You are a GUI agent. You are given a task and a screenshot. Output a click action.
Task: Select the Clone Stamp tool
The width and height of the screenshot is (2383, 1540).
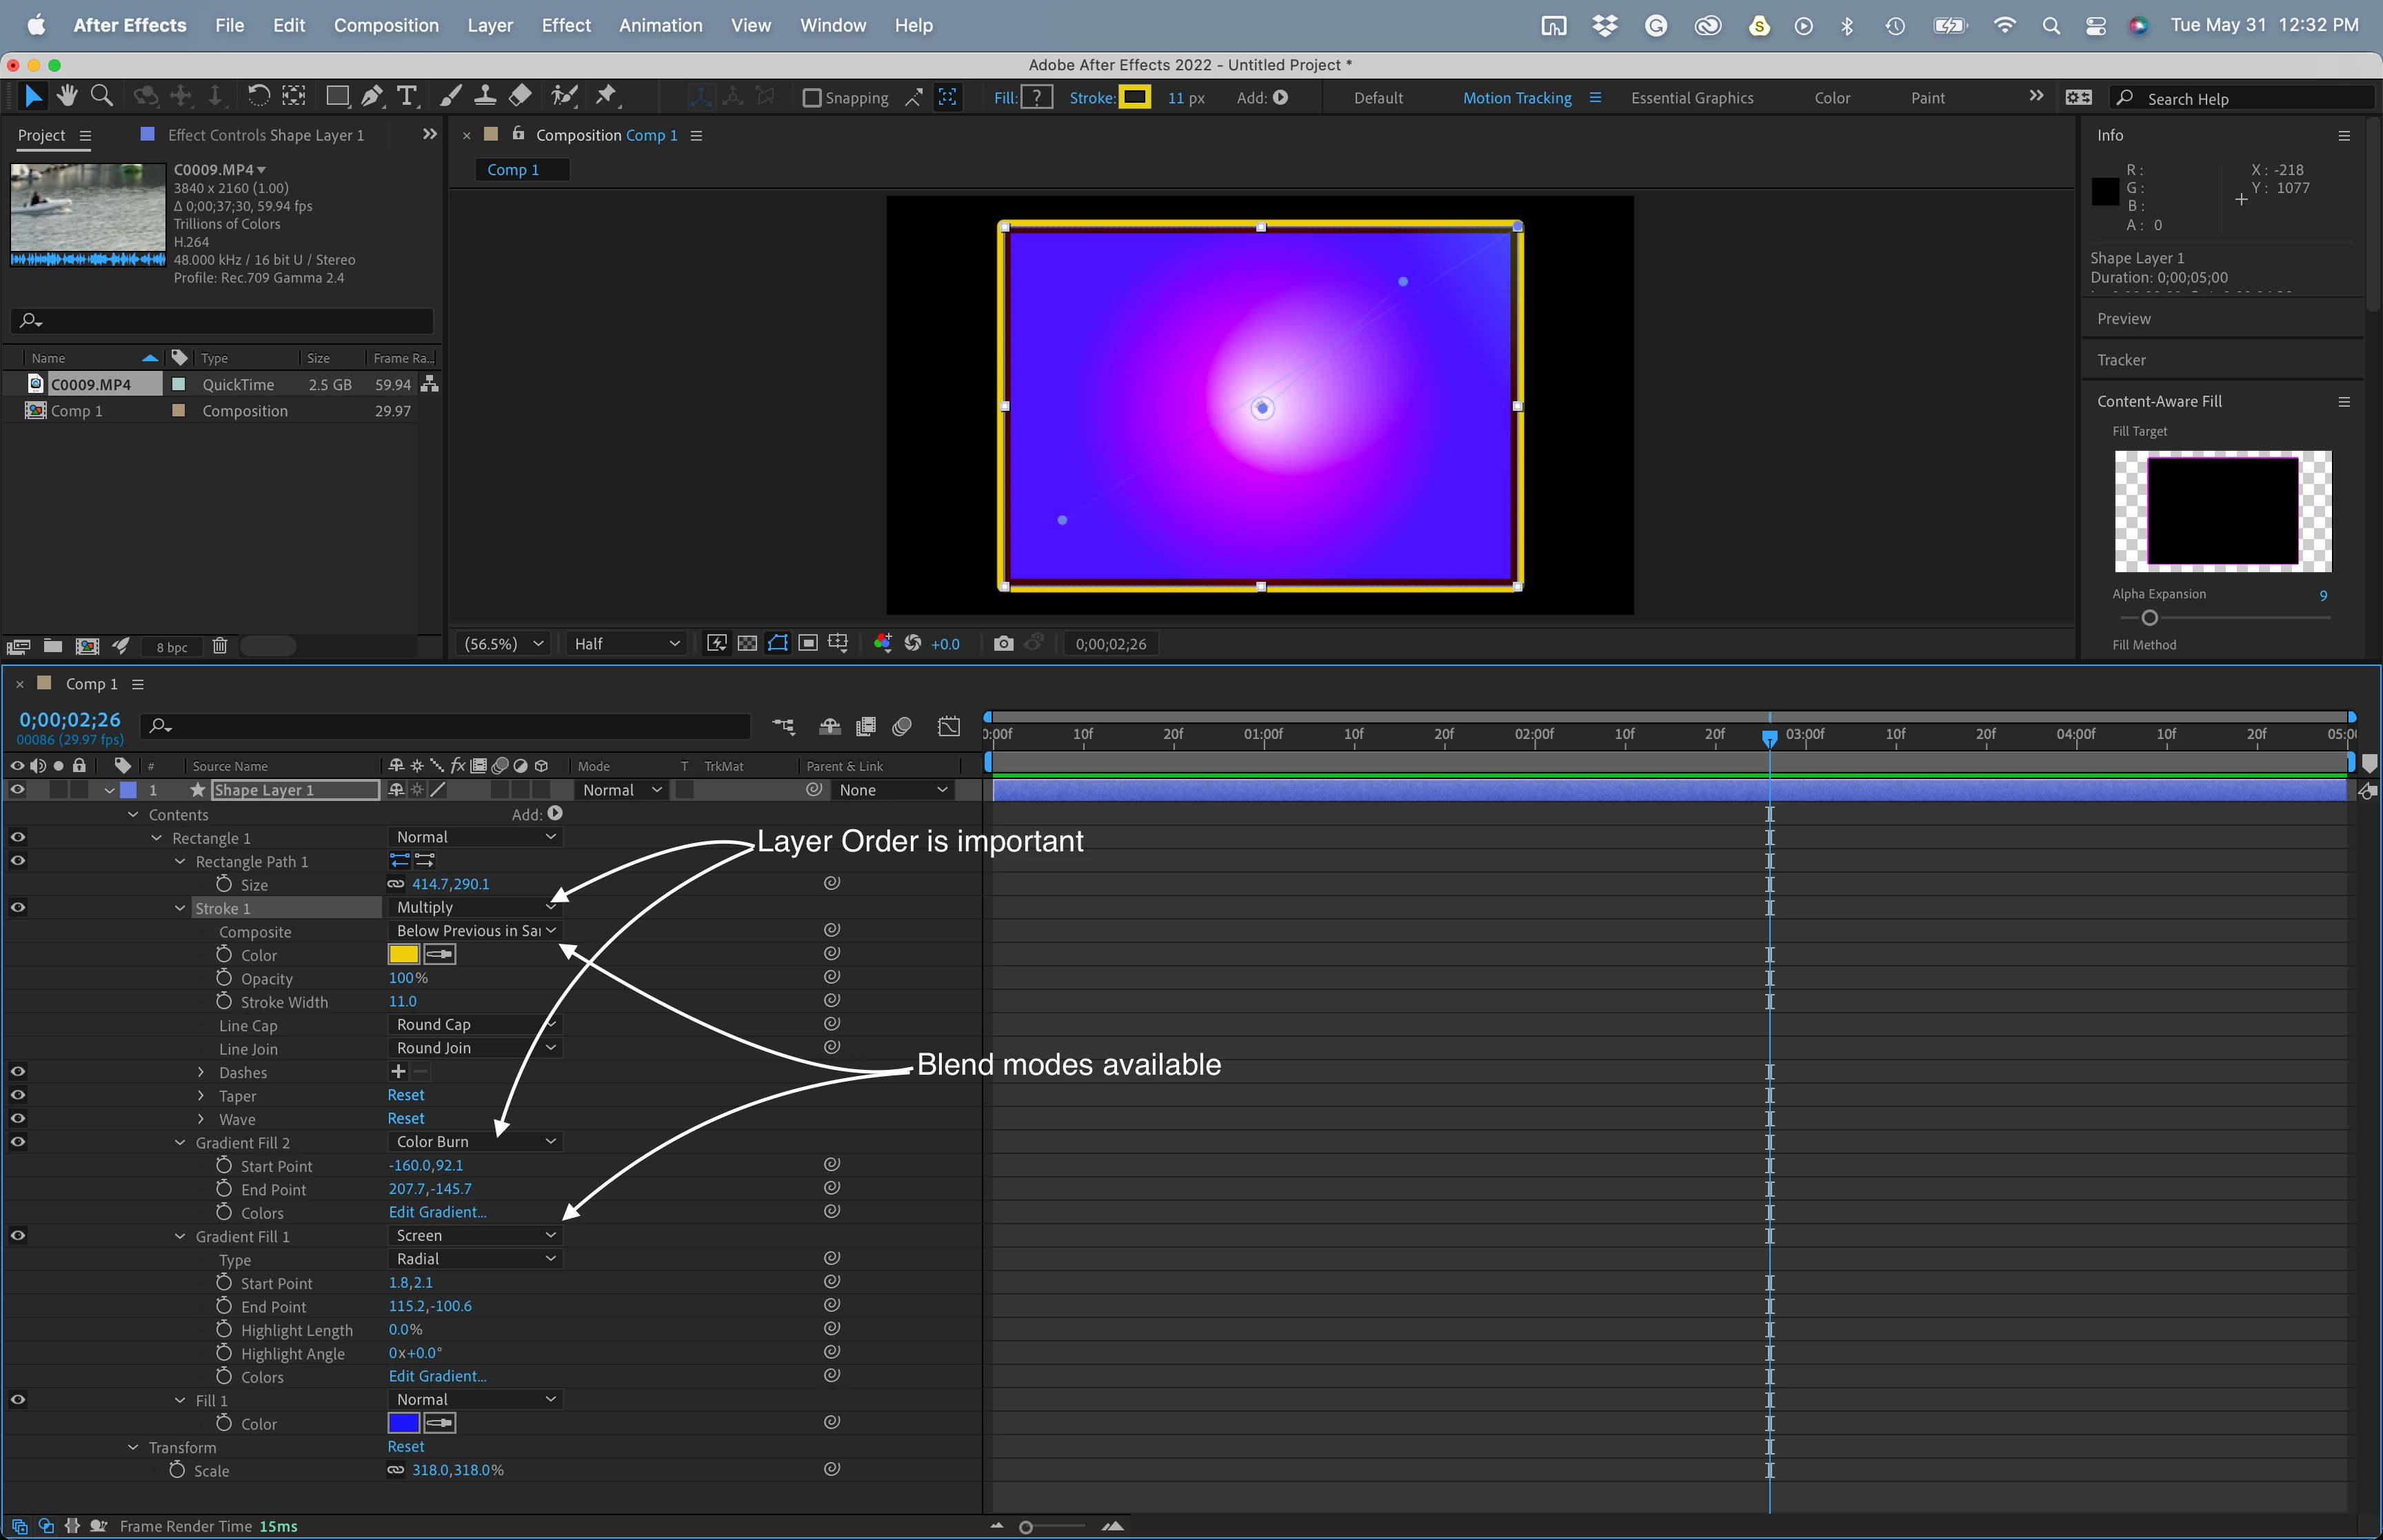[485, 96]
